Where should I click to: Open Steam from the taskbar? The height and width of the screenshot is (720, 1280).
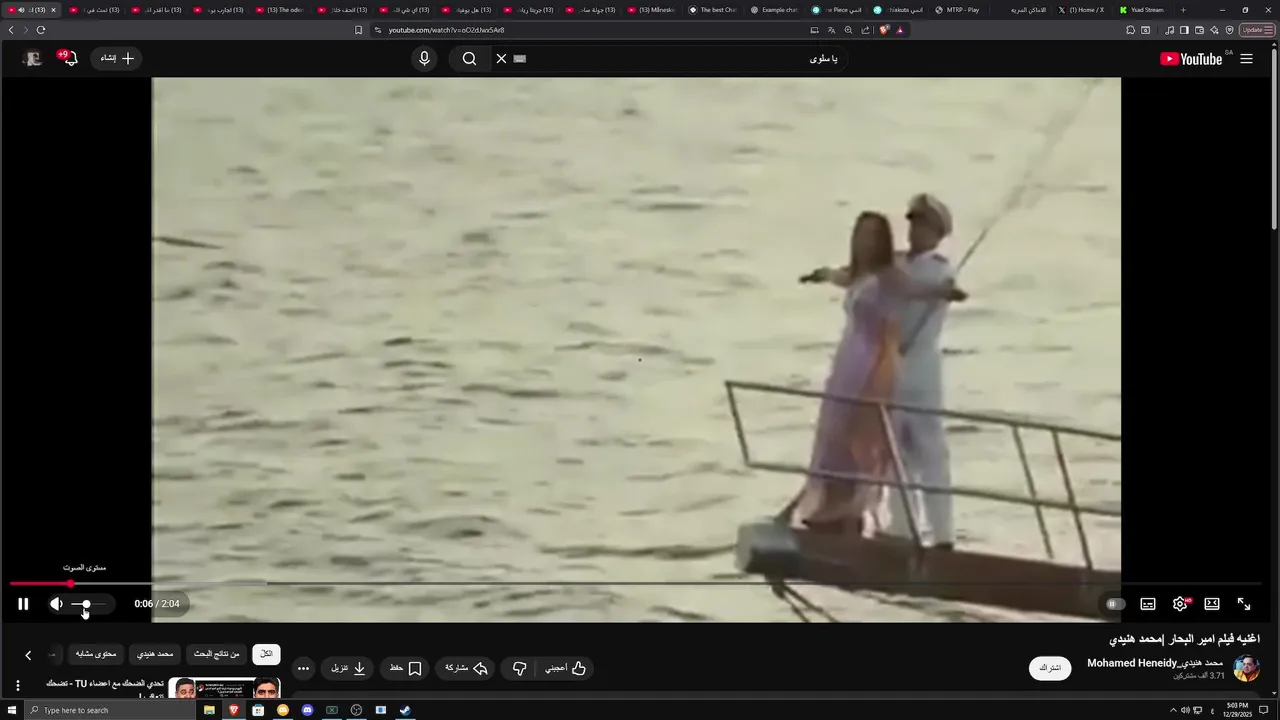405,710
